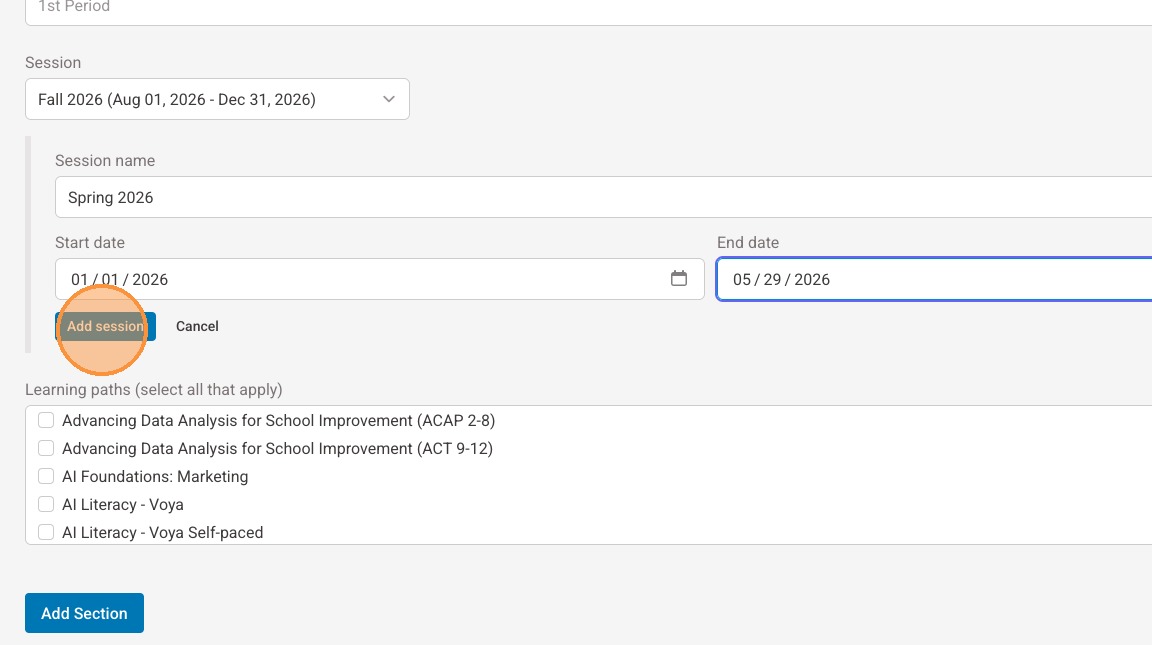Expand the Session dropdown chevron
The image size is (1152, 645).
tap(389, 99)
